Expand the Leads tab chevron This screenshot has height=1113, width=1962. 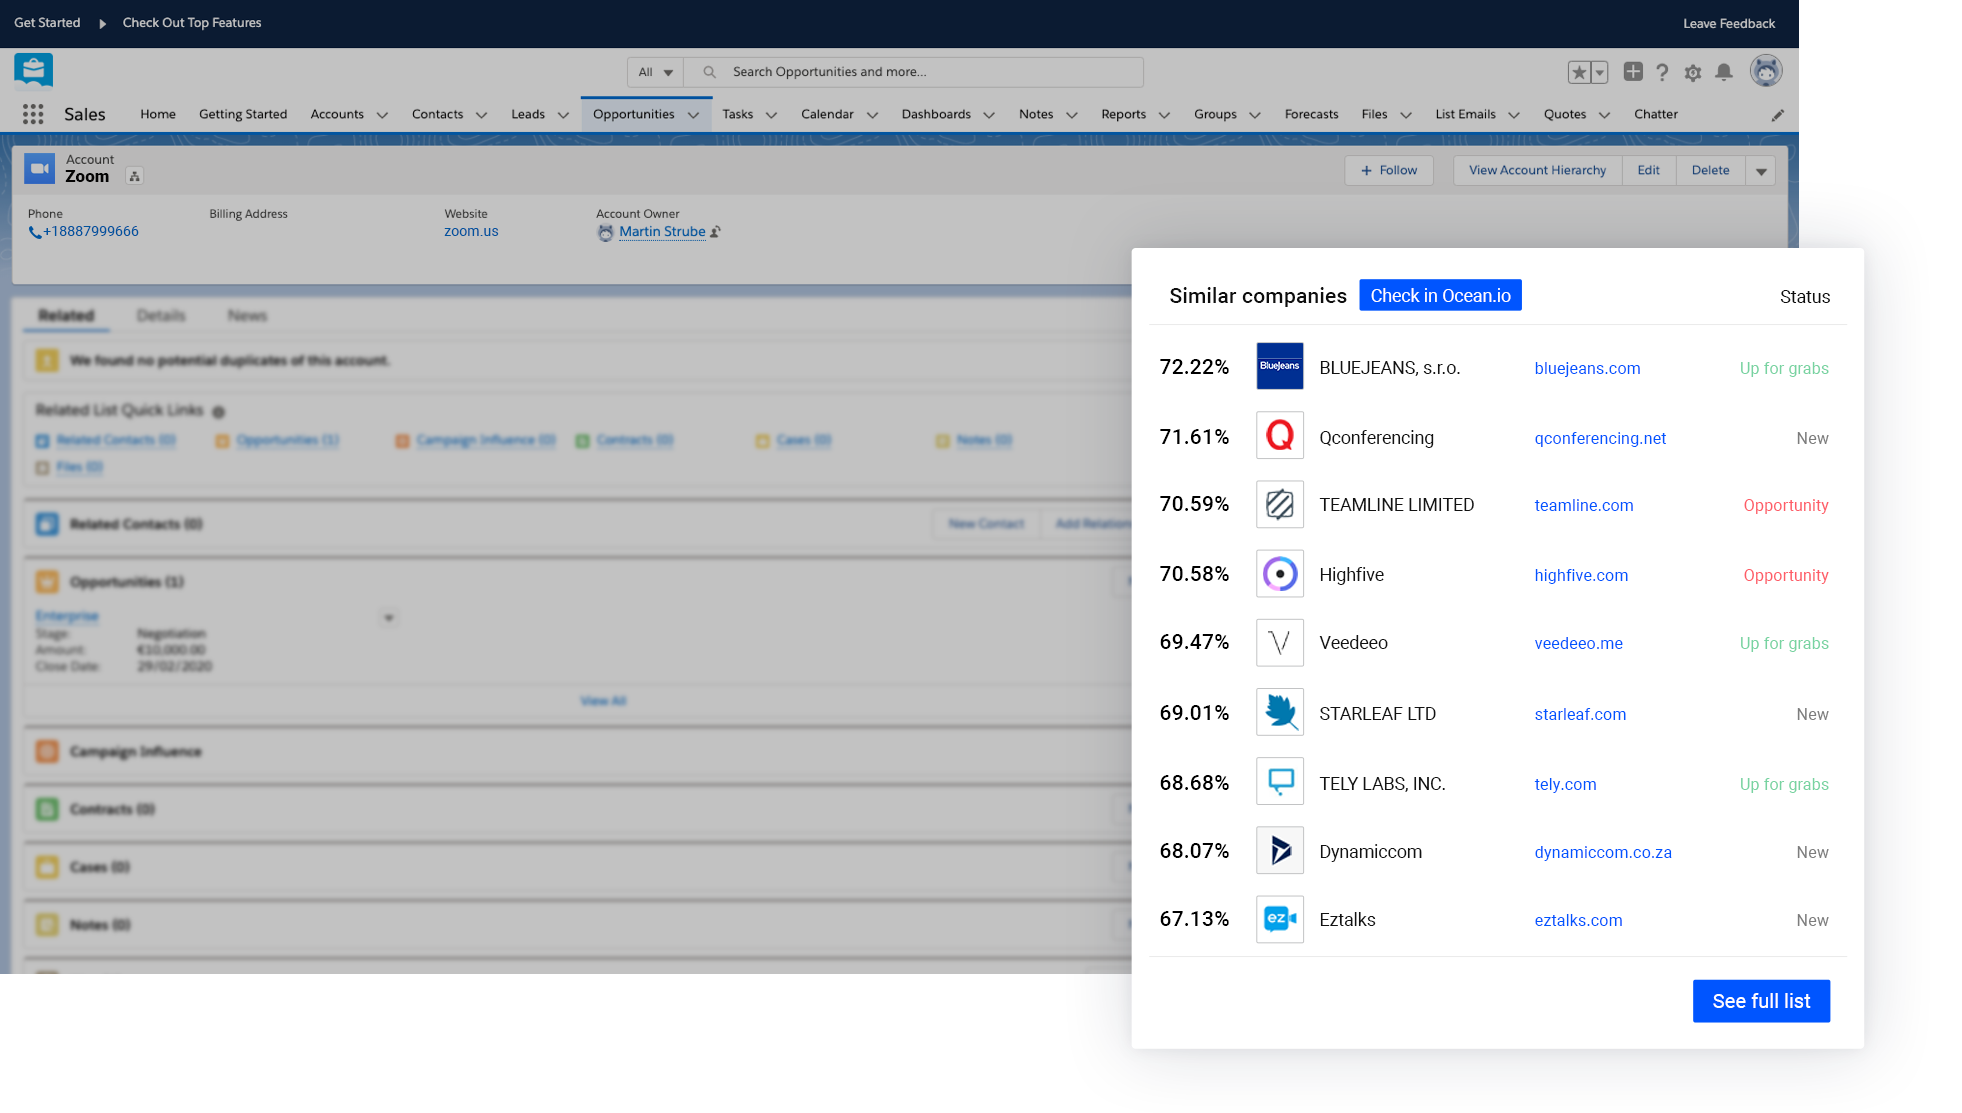tap(563, 115)
